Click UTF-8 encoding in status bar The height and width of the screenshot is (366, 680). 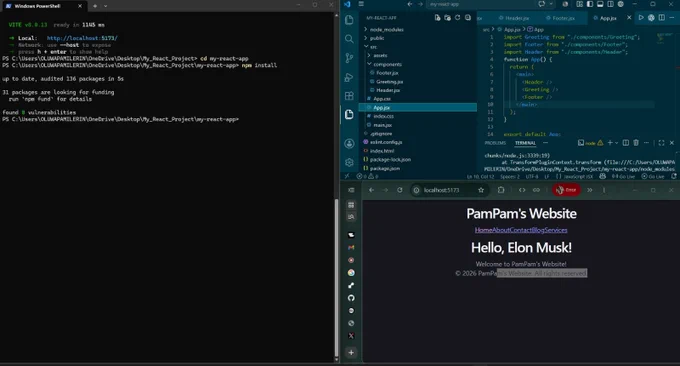[532, 176]
